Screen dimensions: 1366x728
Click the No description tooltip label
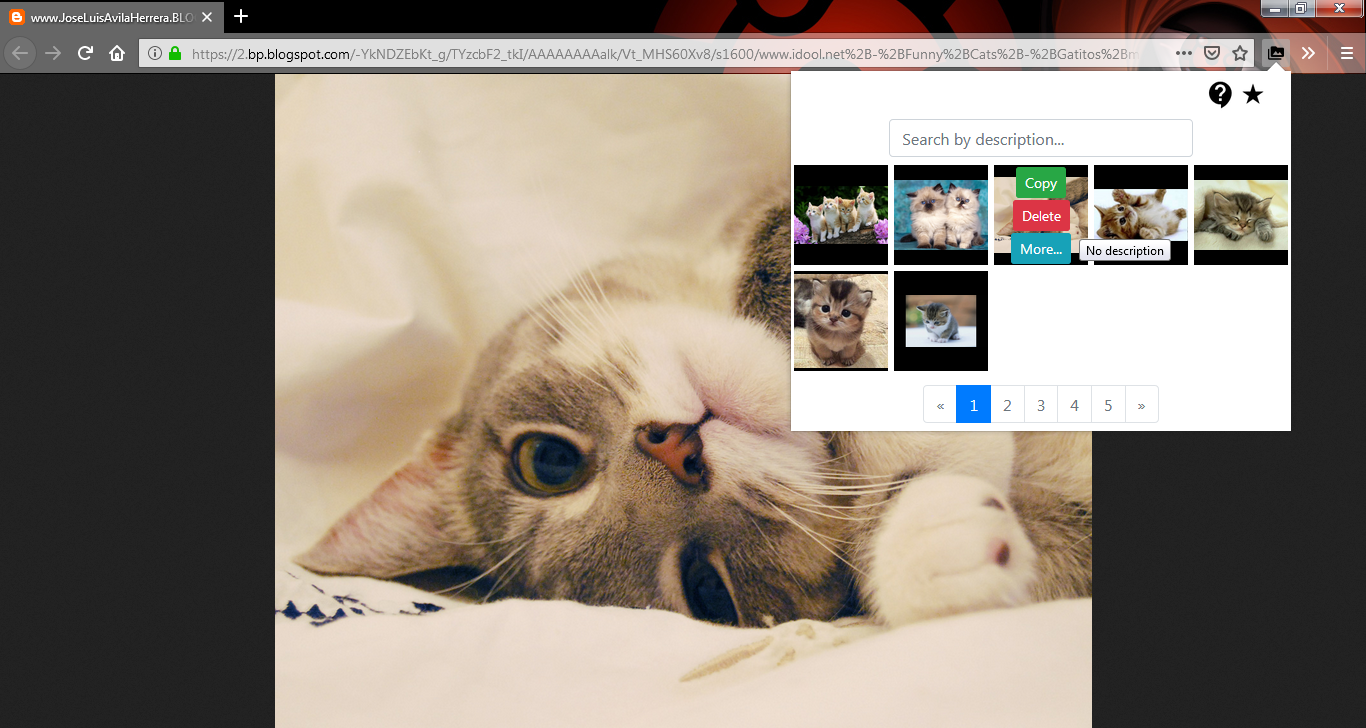click(1125, 251)
